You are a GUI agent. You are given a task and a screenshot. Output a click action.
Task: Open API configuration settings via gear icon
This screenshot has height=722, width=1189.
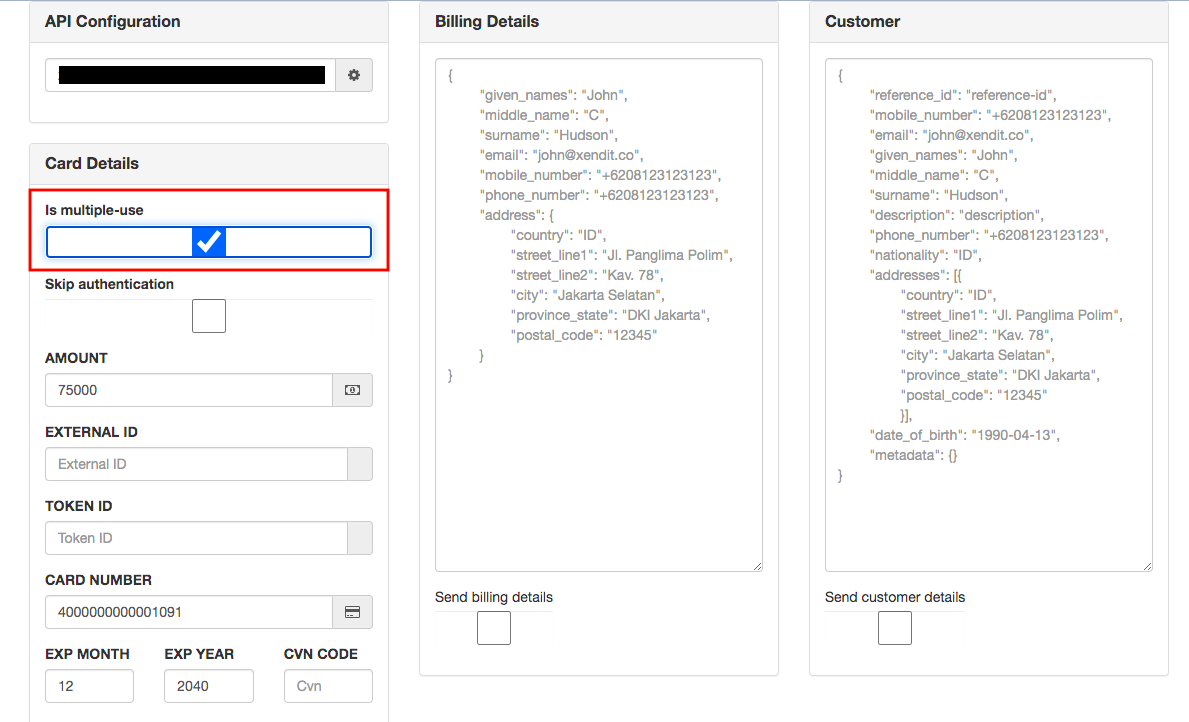[x=354, y=74]
